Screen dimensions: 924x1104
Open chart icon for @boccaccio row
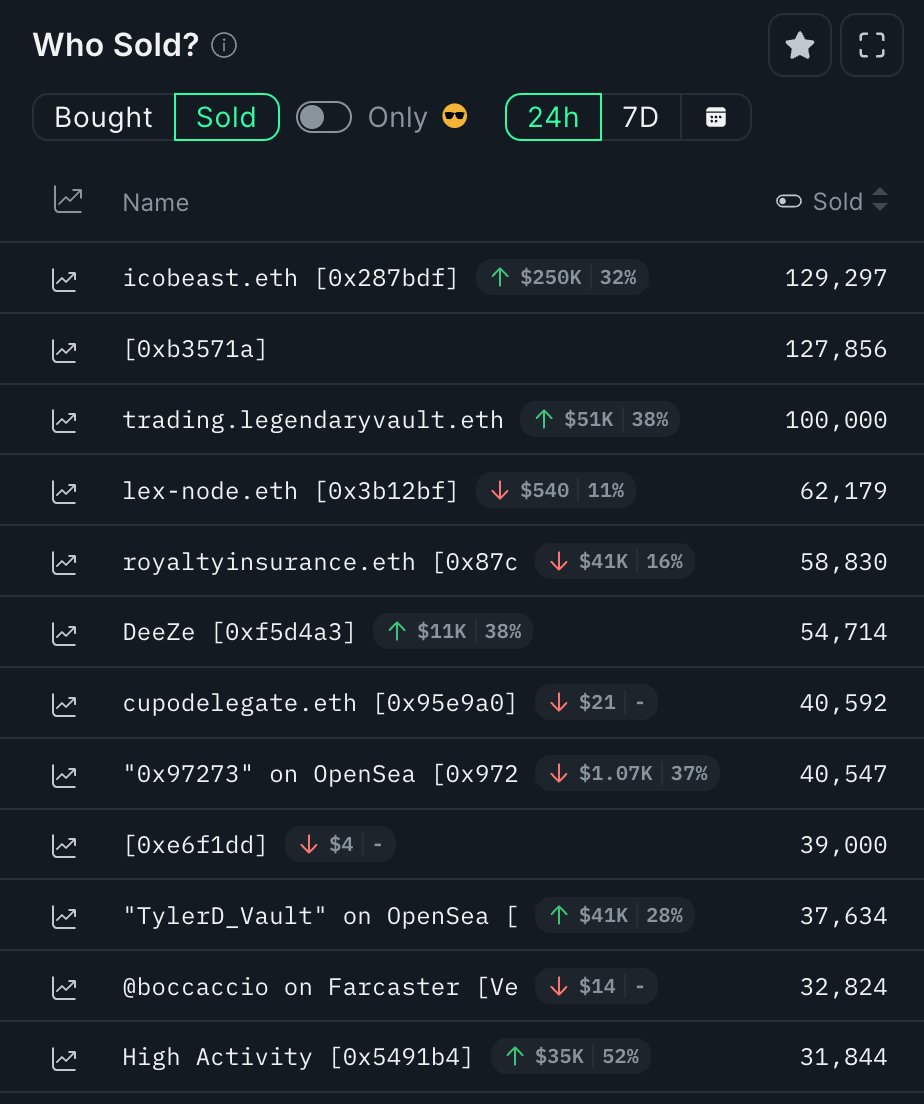click(x=64, y=988)
